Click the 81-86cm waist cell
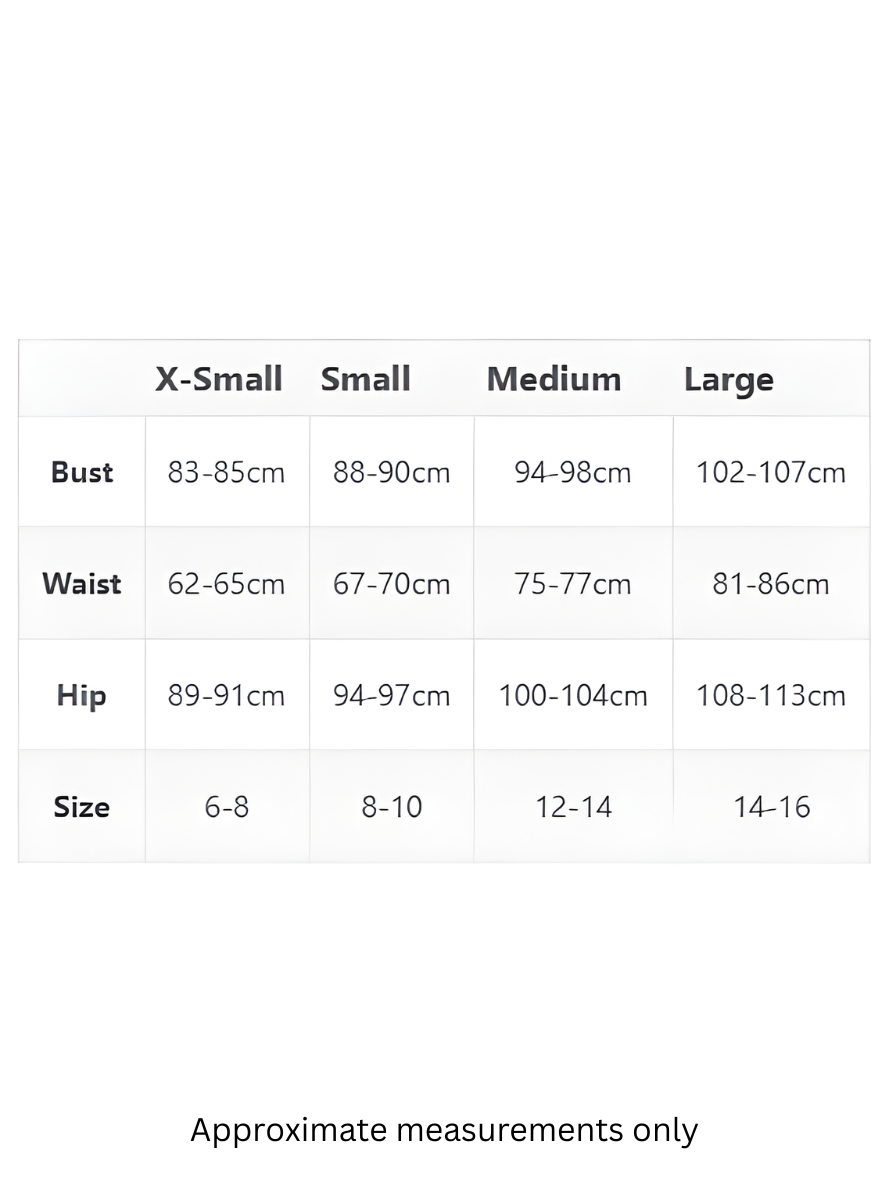Screen dimensions: 889x1200 click(x=771, y=583)
